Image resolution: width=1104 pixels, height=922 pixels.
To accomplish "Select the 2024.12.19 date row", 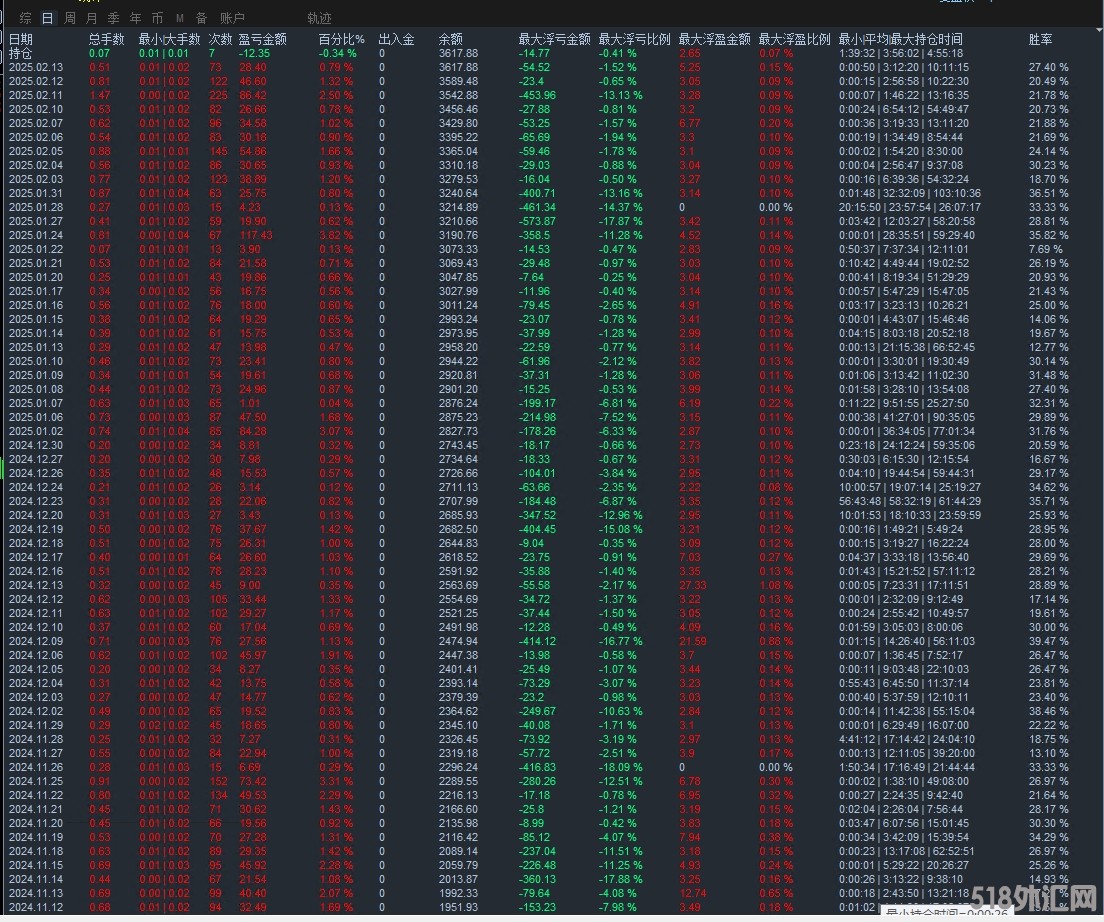I will (x=36, y=529).
